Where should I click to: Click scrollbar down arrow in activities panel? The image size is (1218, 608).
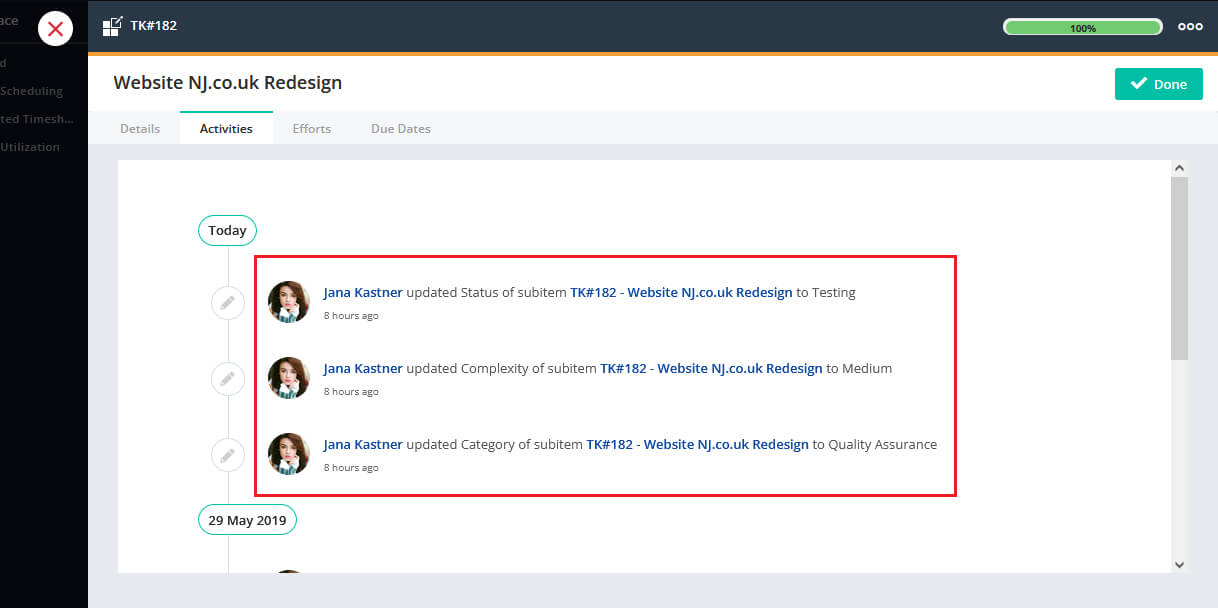point(1179,565)
